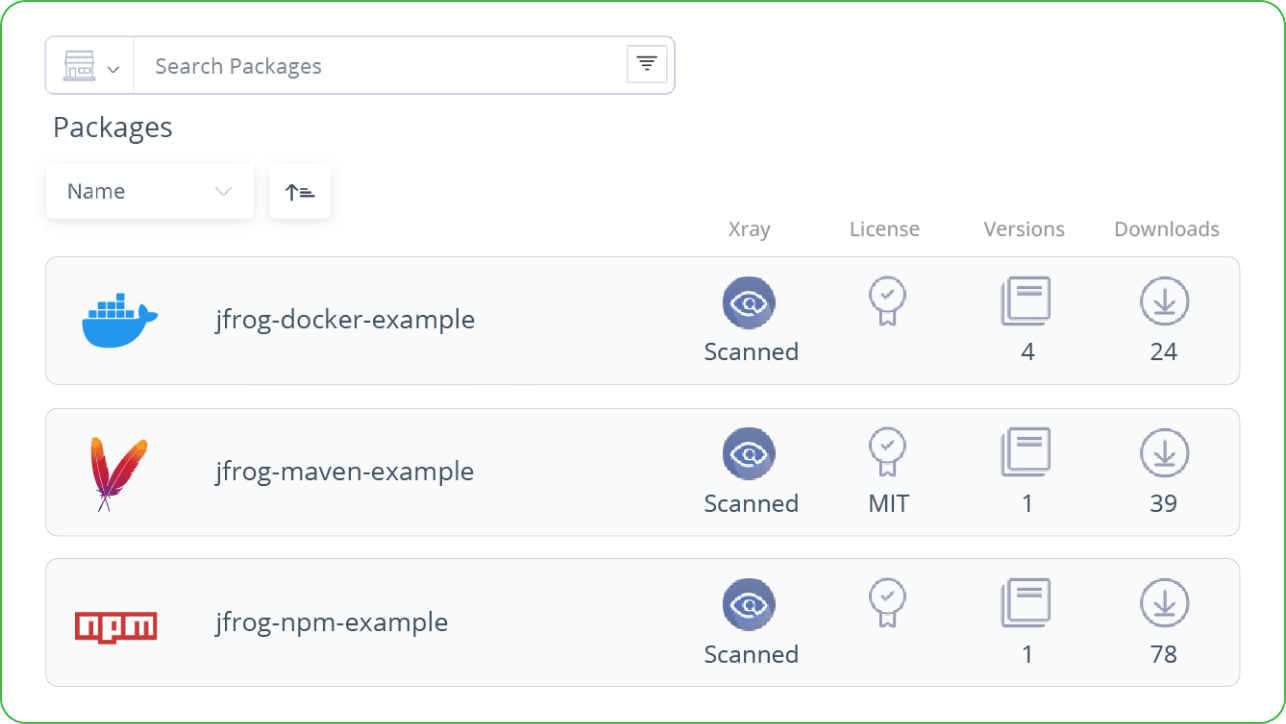
Task: Click the npm logo icon
Action: pyautogui.click(x=116, y=626)
